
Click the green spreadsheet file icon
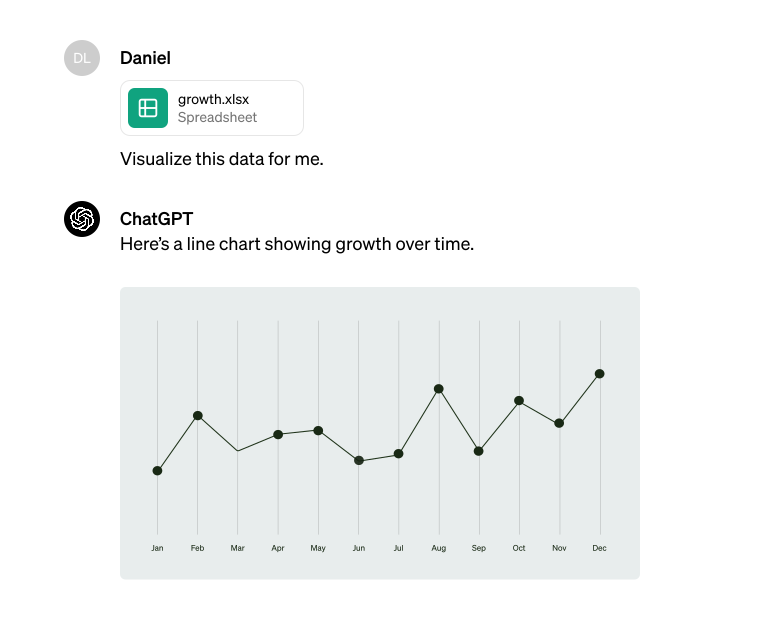148,108
